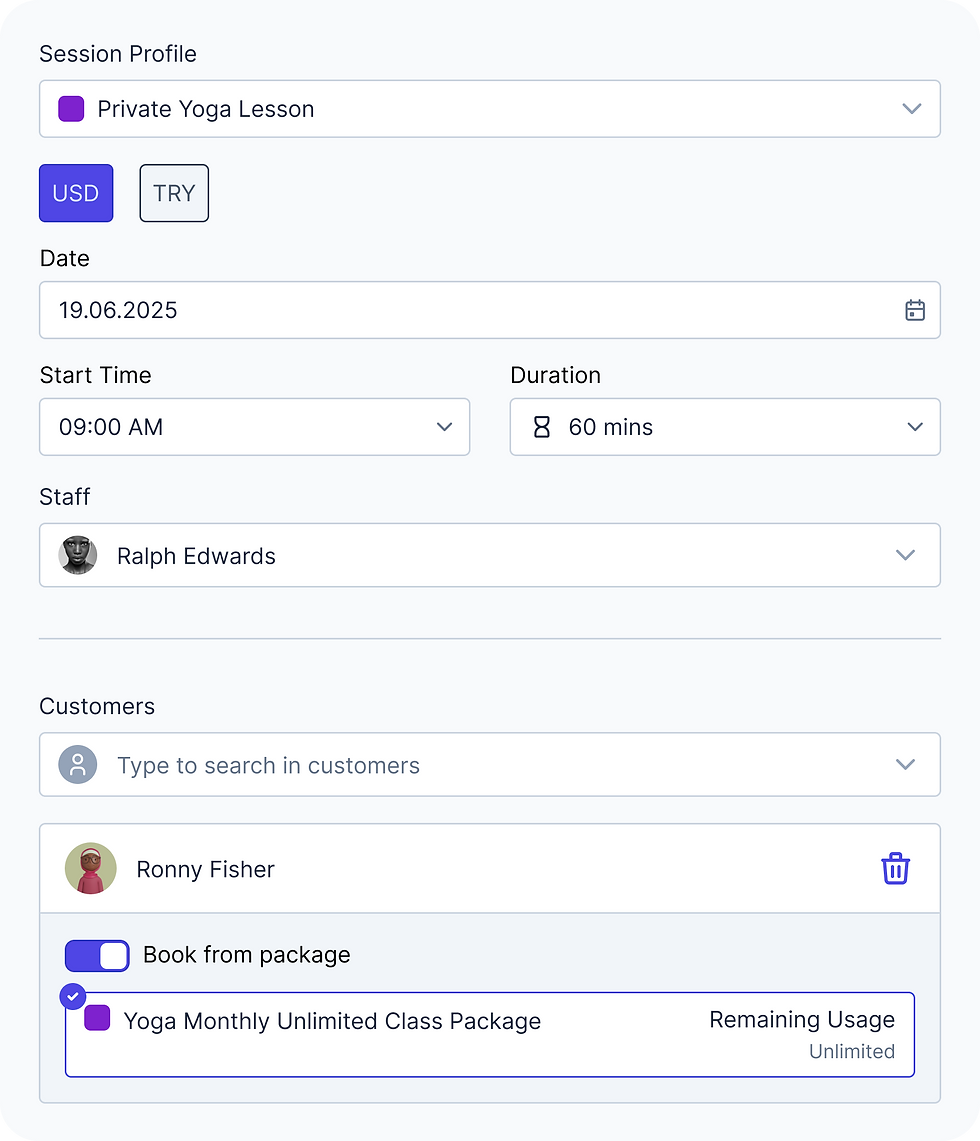Click the customer search text field
Image resolution: width=980 pixels, height=1141 pixels.
[x=480, y=765]
